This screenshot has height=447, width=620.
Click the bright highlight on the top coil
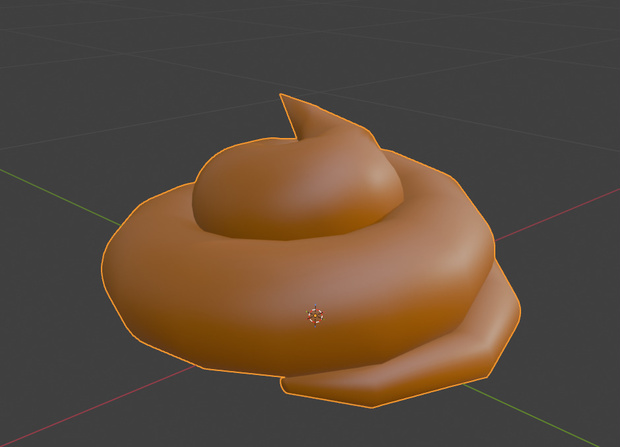pos(379,175)
